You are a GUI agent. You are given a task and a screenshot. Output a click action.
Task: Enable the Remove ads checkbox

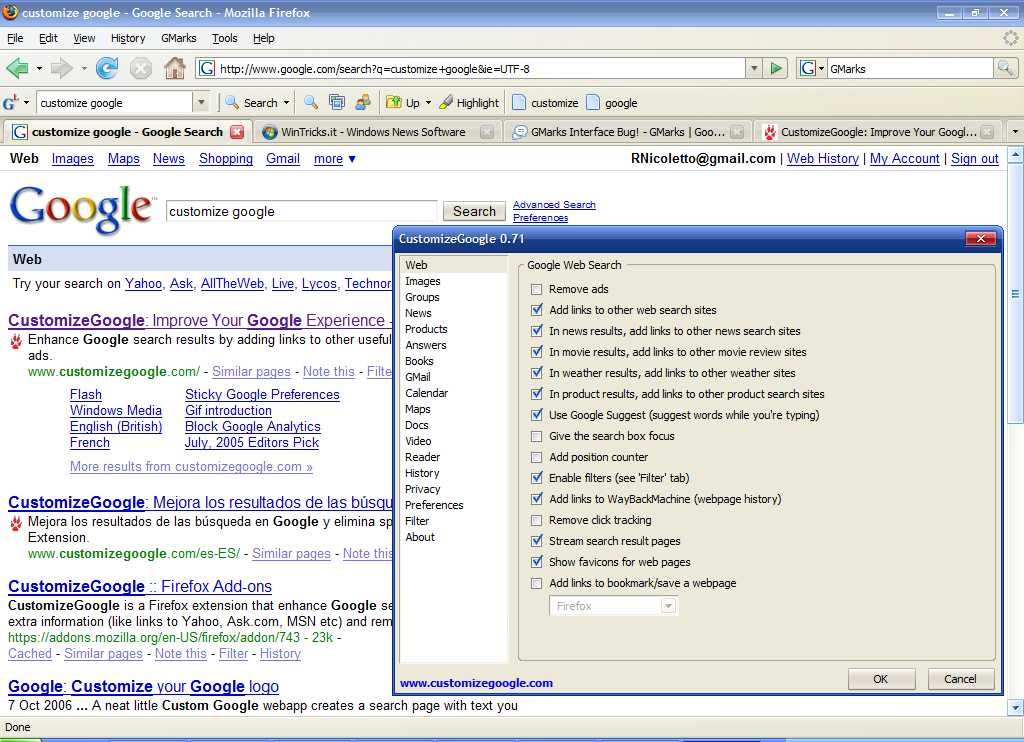(537, 289)
